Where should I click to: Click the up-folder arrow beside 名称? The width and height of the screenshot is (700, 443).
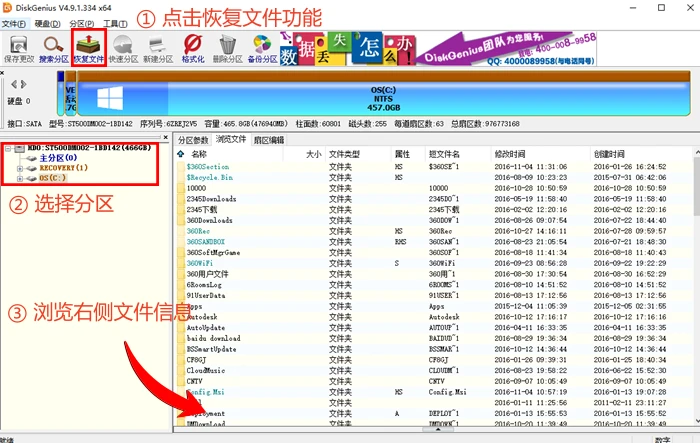pyautogui.click(x=183, y=154)
